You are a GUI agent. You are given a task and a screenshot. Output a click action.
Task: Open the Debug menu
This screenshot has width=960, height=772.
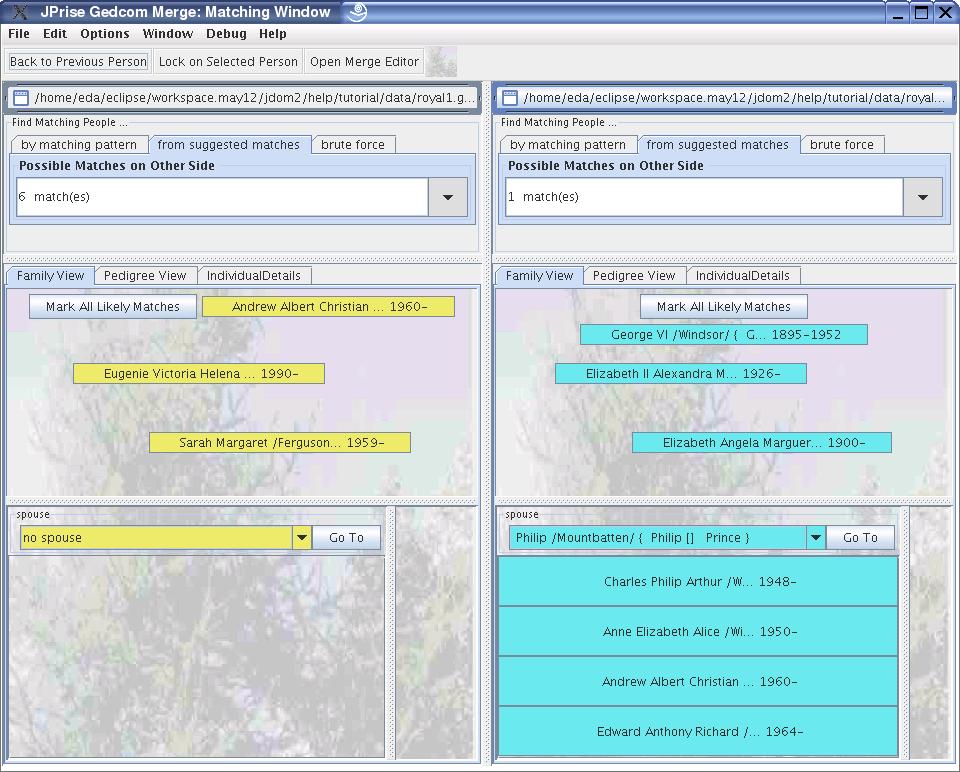(x=226, y=33)
